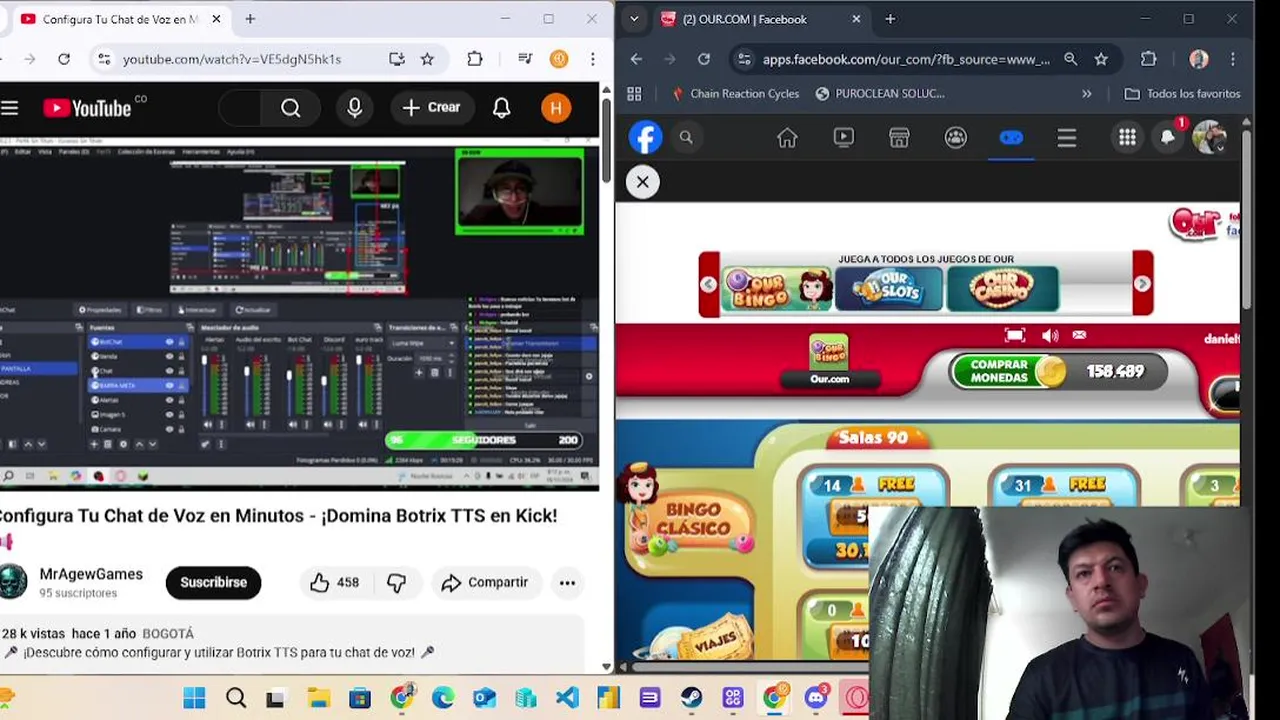Viewport: 1280px width, 720px height.
Task: Click the install app icon in YouTube address bar
Action: (x=397, y=59)
